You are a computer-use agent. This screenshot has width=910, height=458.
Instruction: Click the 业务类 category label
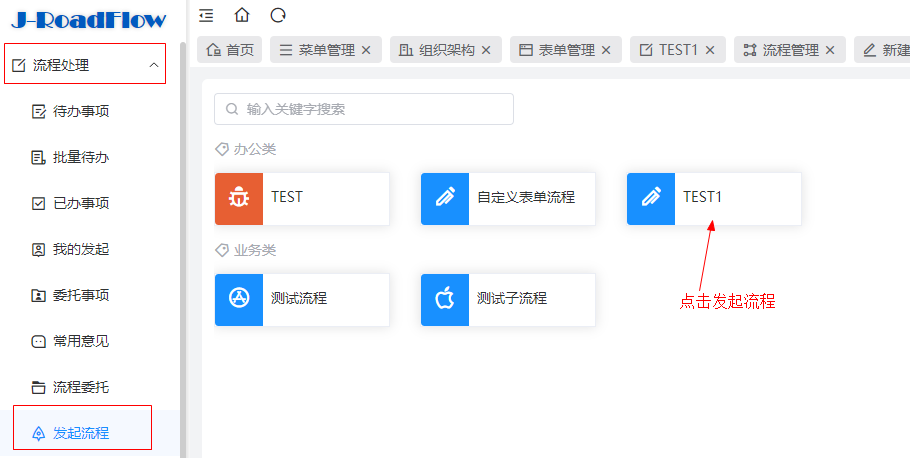(x=255, y=251)
